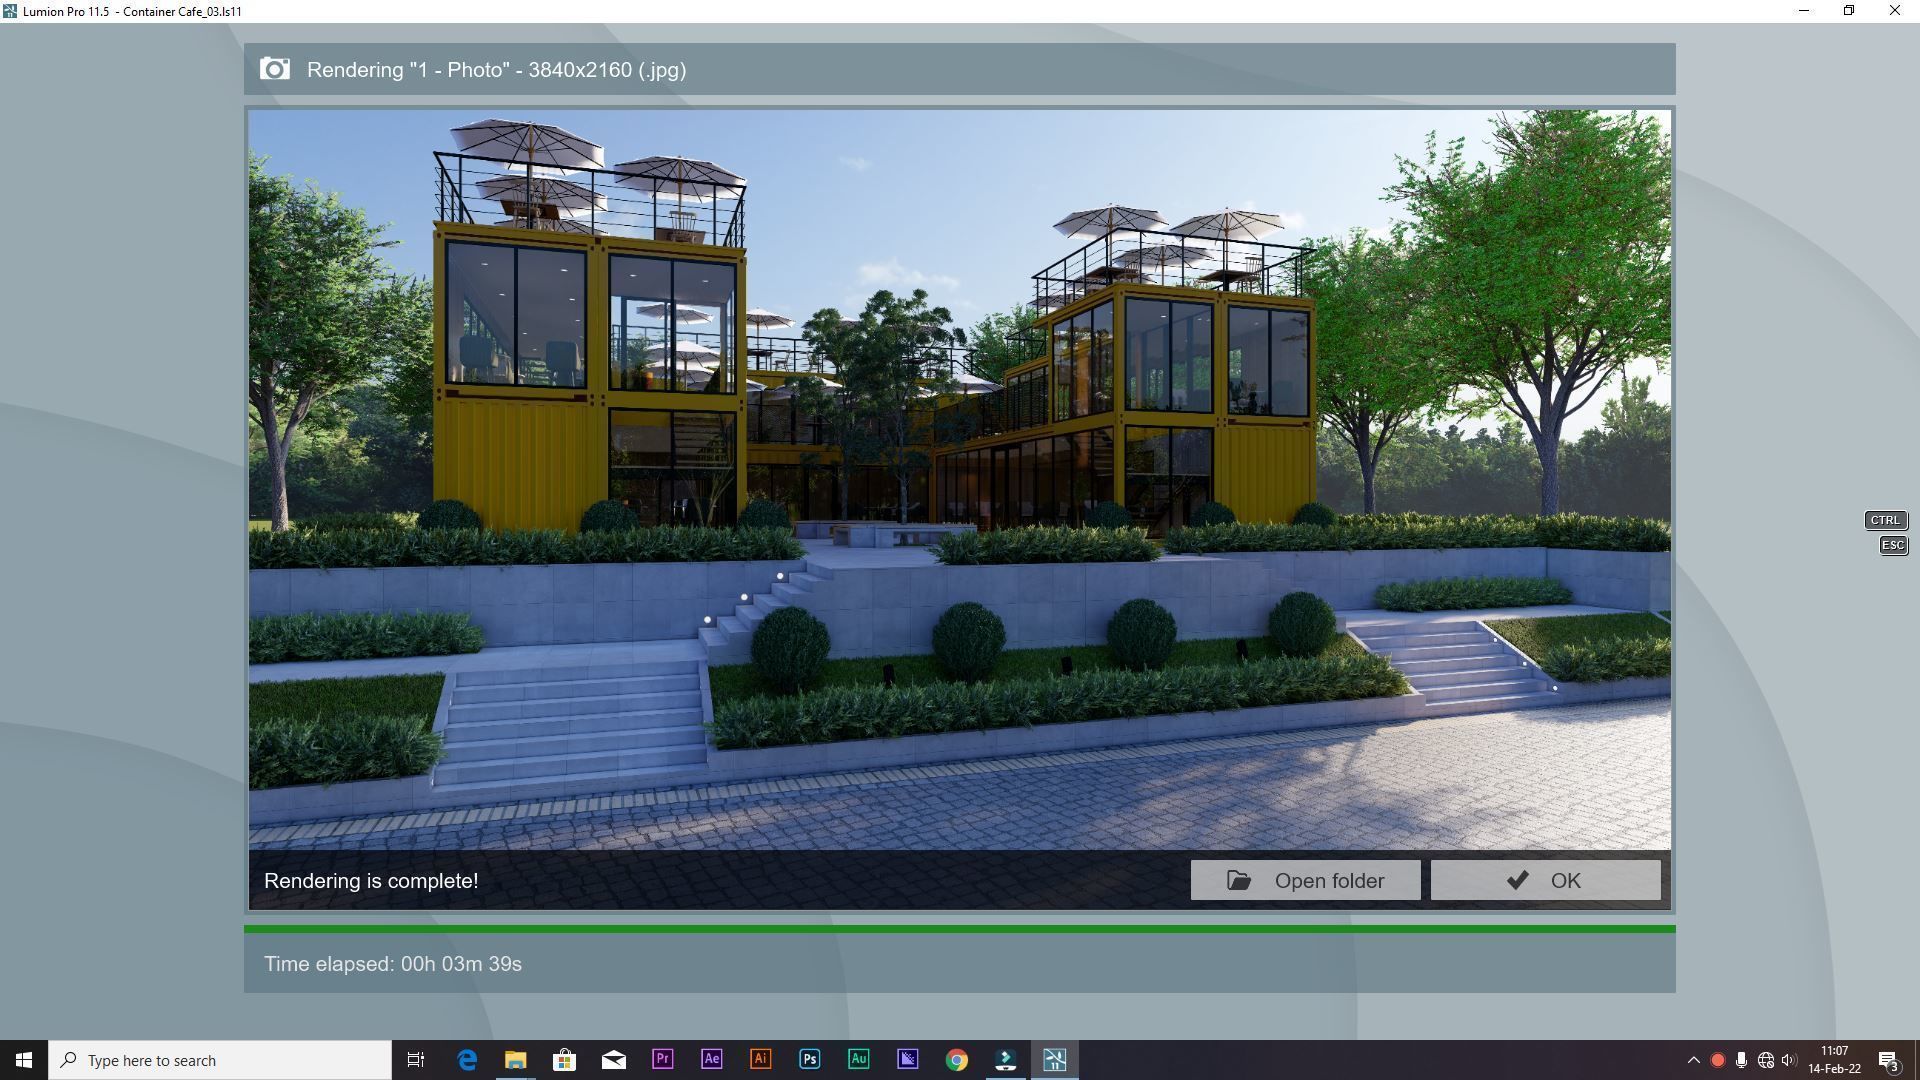Click the microphone tray icon
The width and height of the screenshot is (1920, 1080).
tap(1741, 1060)
